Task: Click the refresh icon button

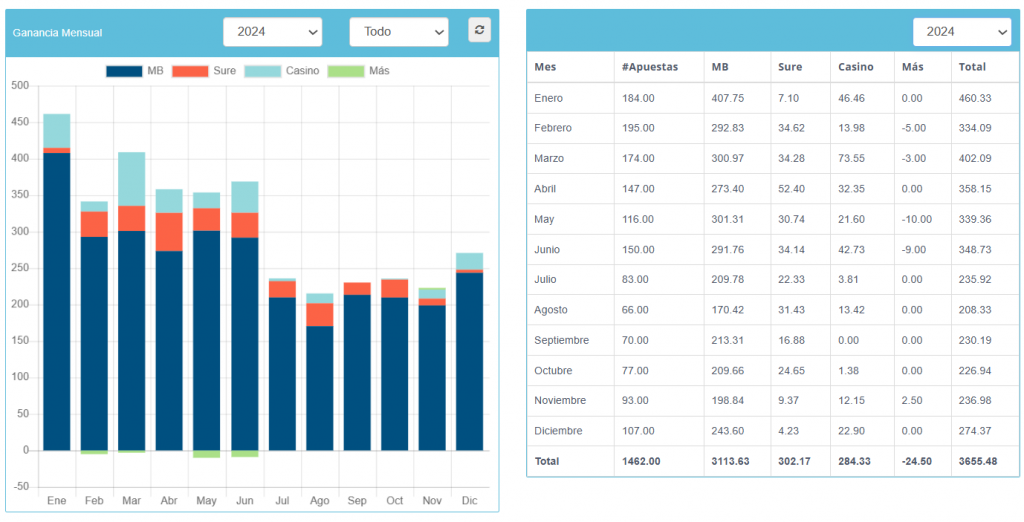Action: click(x=480, y=30)
